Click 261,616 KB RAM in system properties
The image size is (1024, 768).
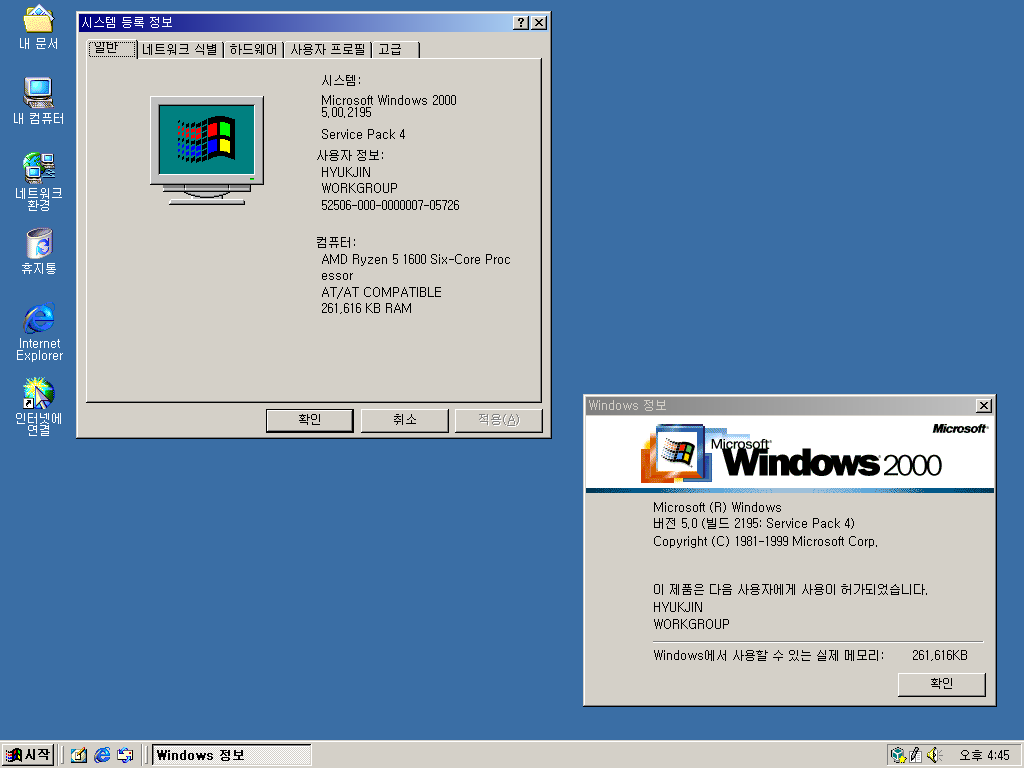click(366, 308)
